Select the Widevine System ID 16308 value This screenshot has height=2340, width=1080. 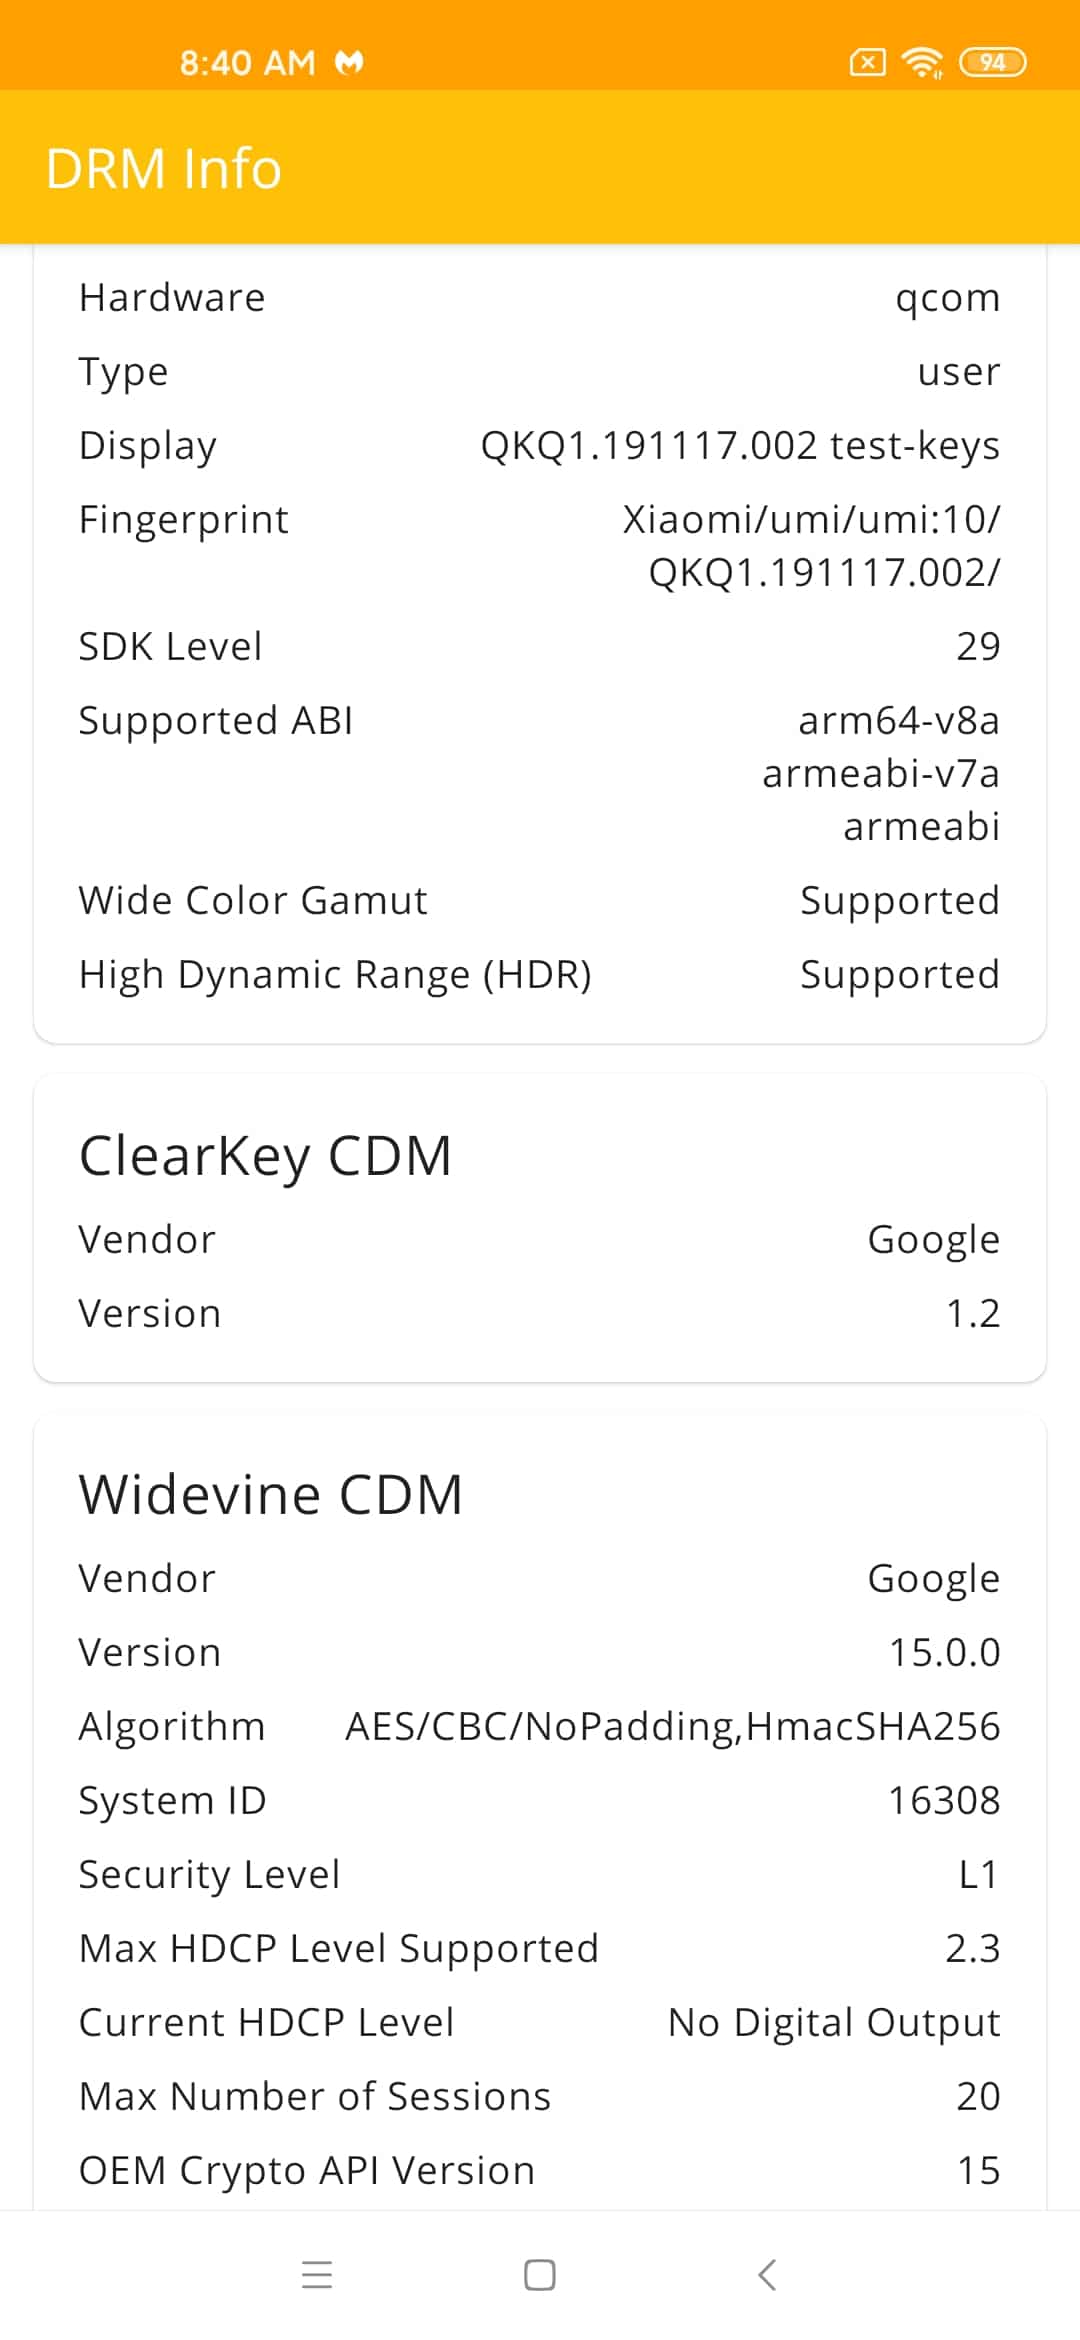(x=944, y=1800)
